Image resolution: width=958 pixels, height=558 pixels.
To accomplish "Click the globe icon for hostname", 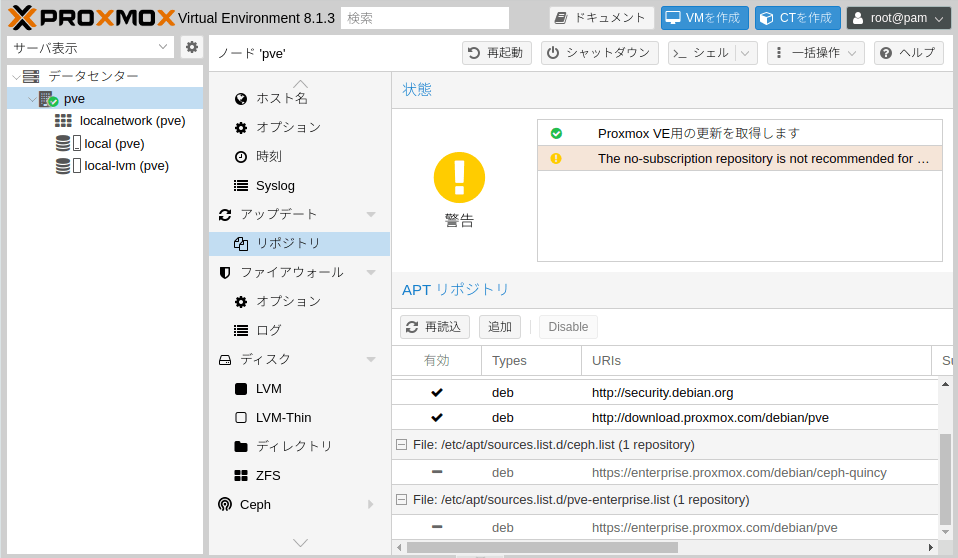I will (241, 98).
